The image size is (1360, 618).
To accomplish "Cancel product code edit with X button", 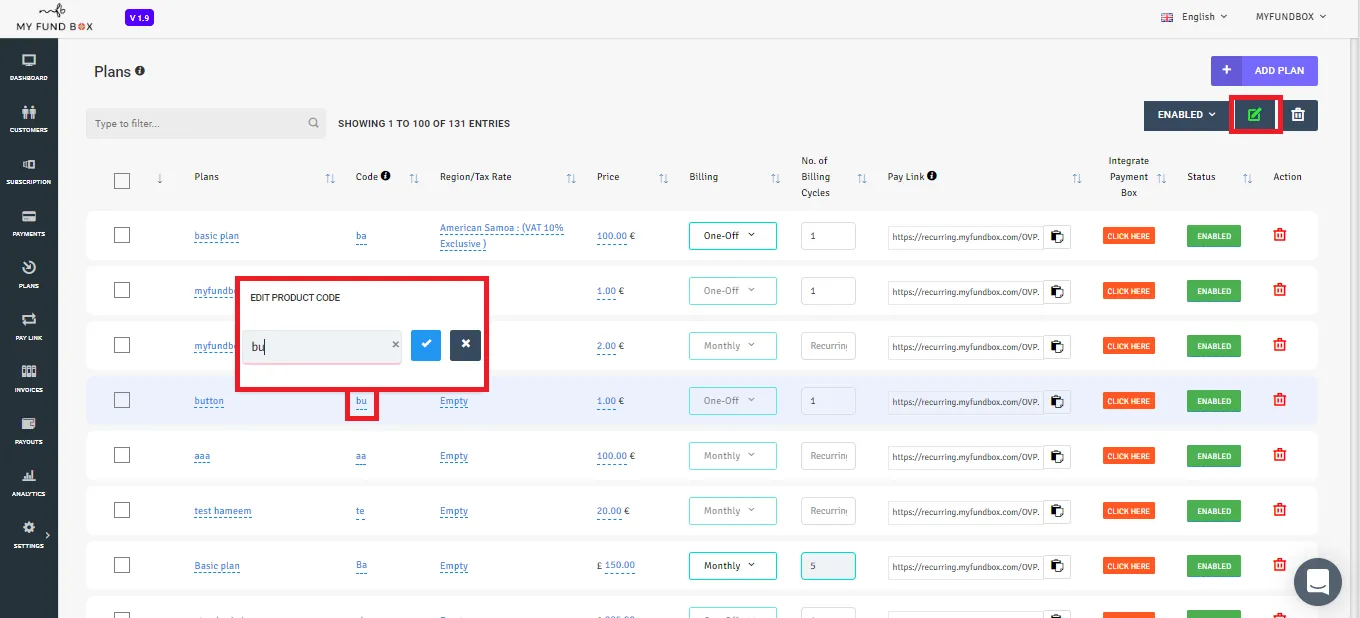I will point(465,345).
